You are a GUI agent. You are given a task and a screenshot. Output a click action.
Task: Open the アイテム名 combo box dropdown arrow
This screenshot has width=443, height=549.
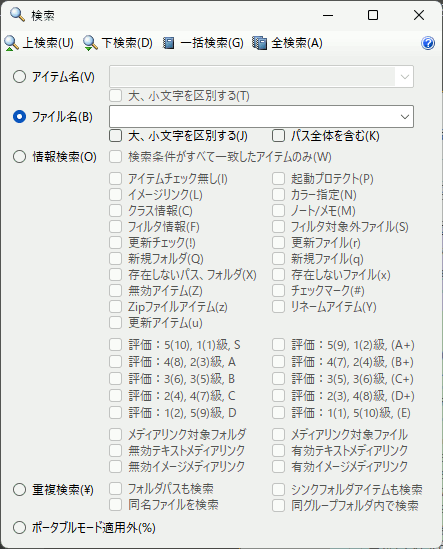(x=405, y=77)
